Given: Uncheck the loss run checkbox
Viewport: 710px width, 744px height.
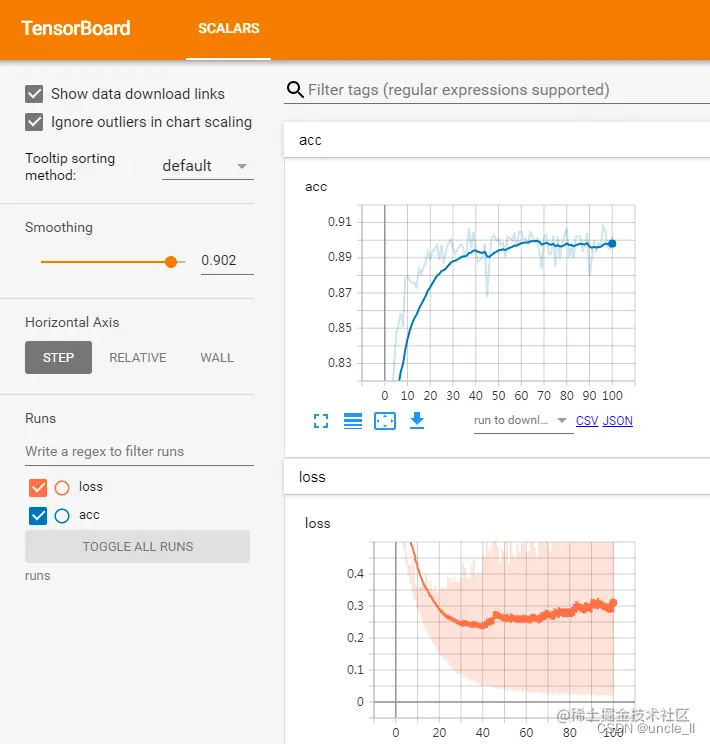Looking at the screenshot, I should click(38, 487).
